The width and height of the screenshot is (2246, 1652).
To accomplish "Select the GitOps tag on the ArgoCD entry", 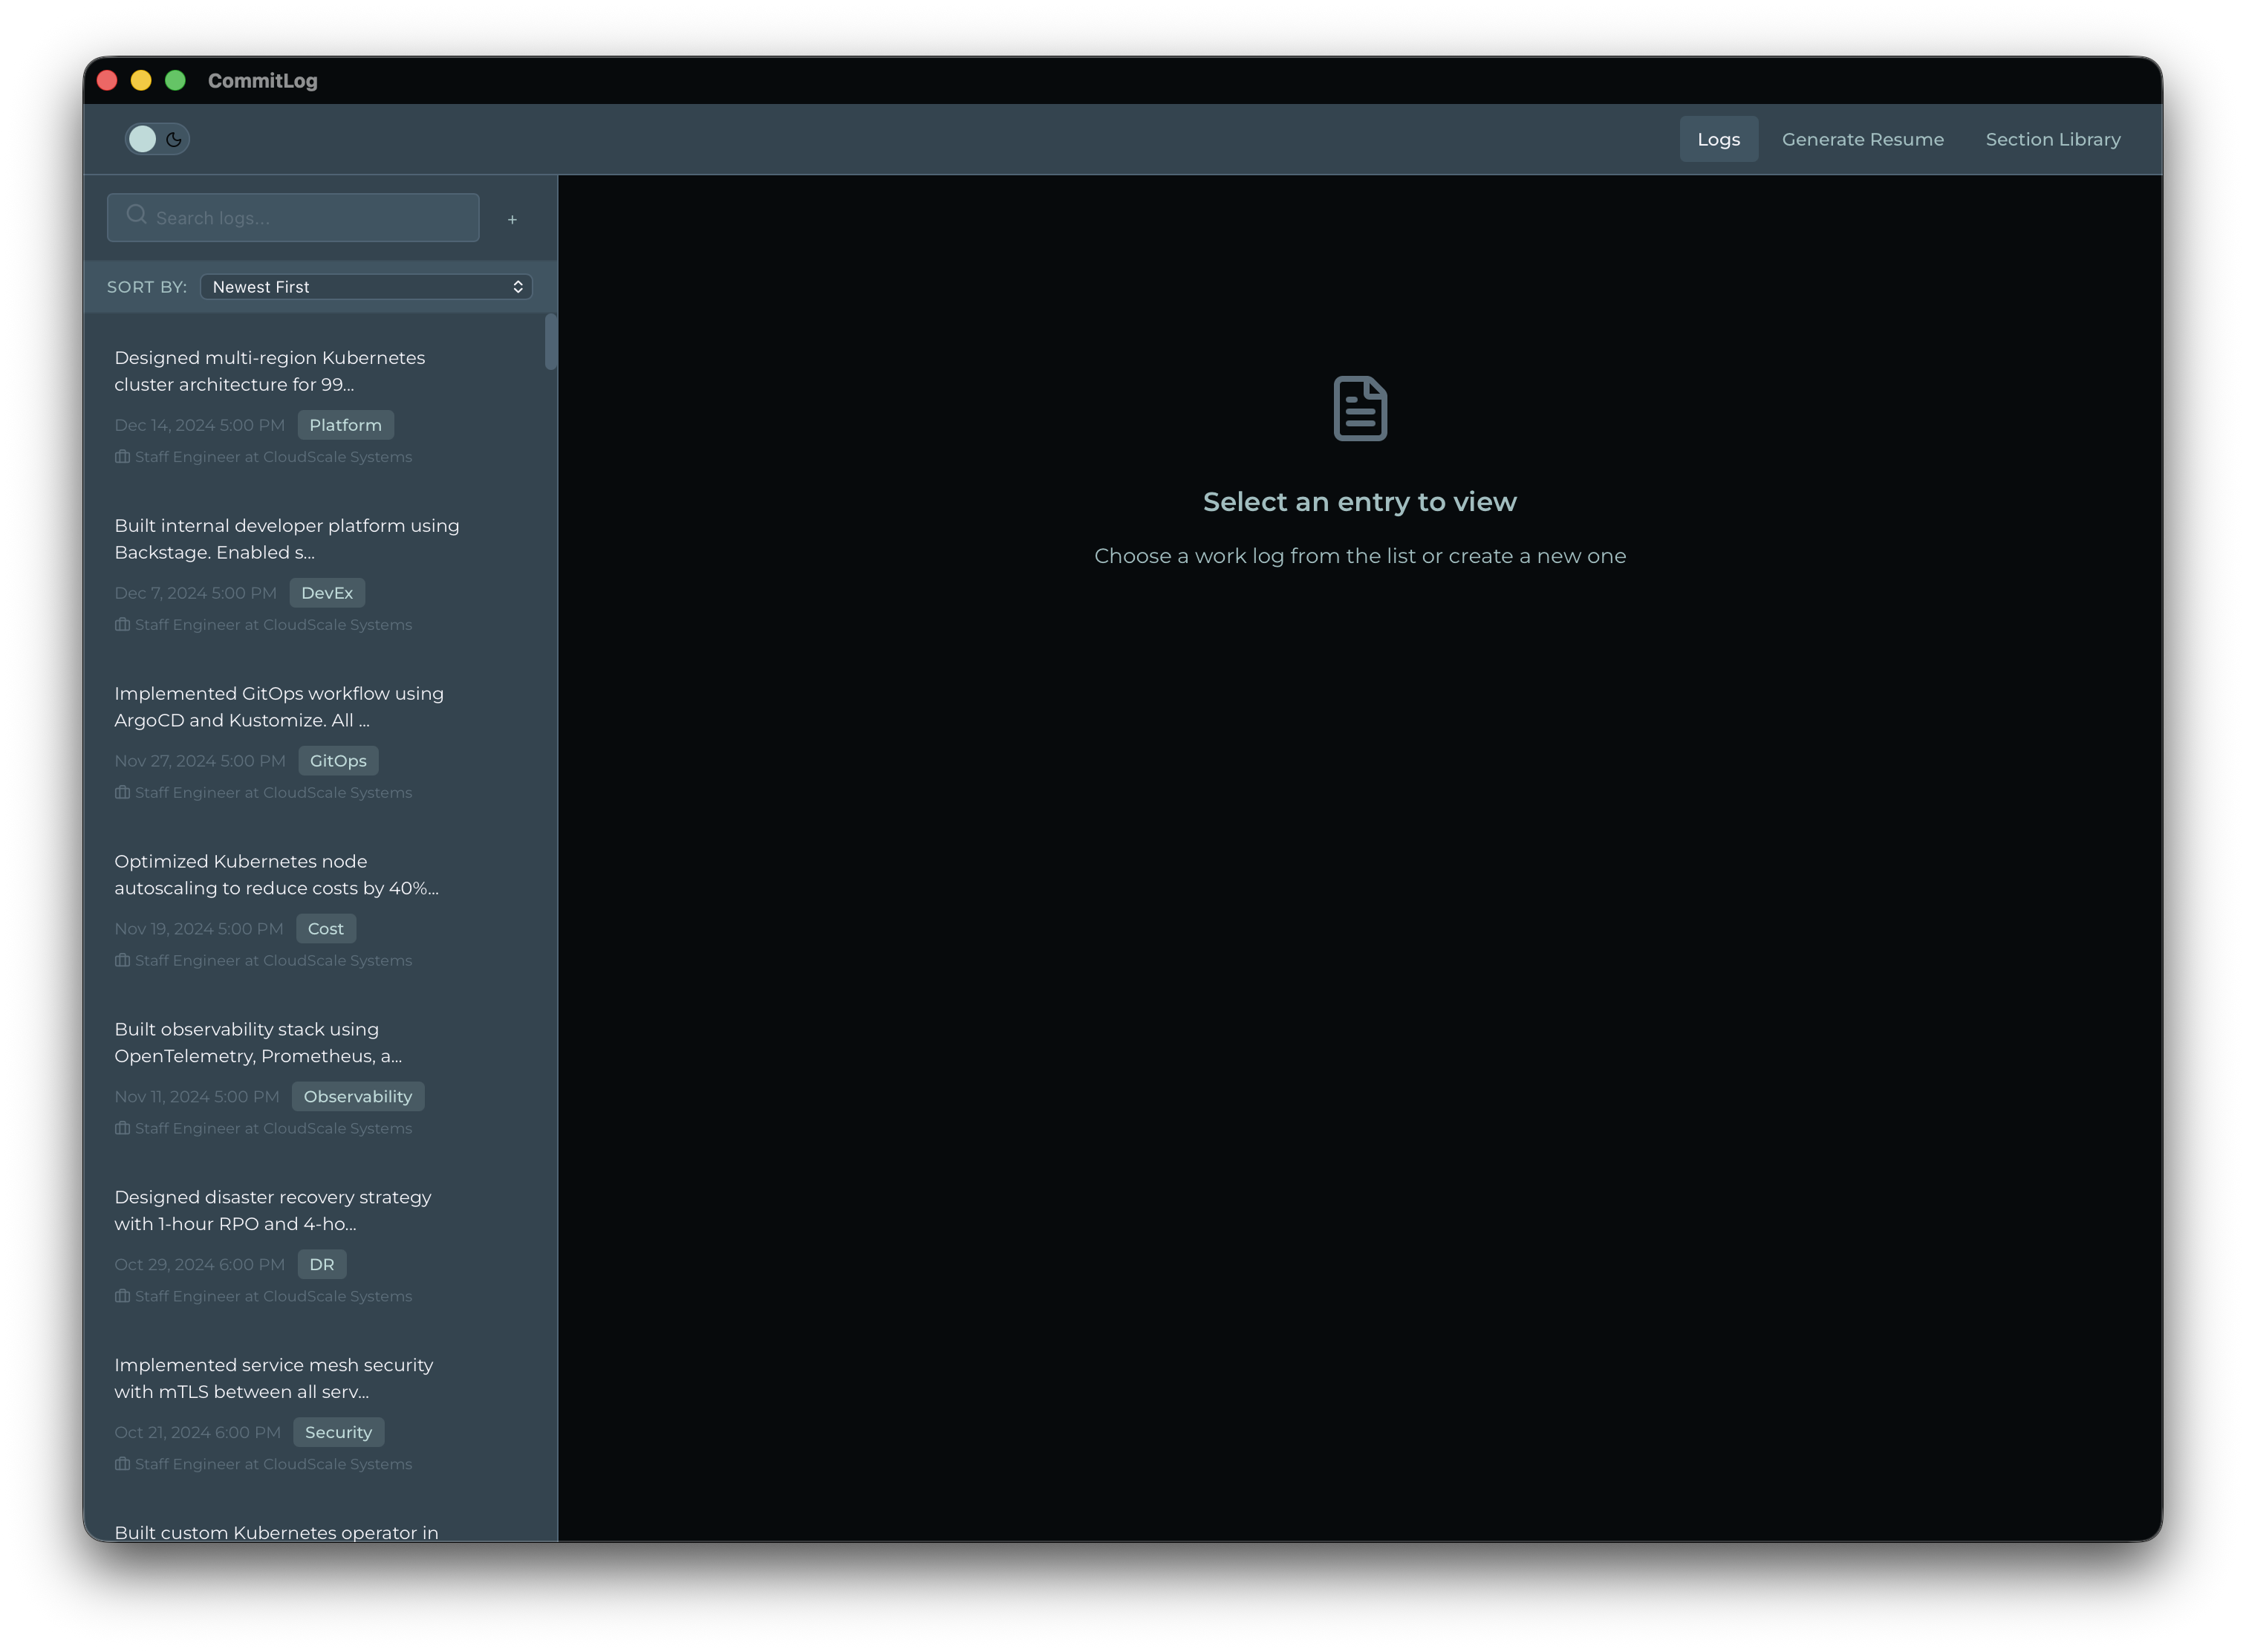I will click(338, 760).
